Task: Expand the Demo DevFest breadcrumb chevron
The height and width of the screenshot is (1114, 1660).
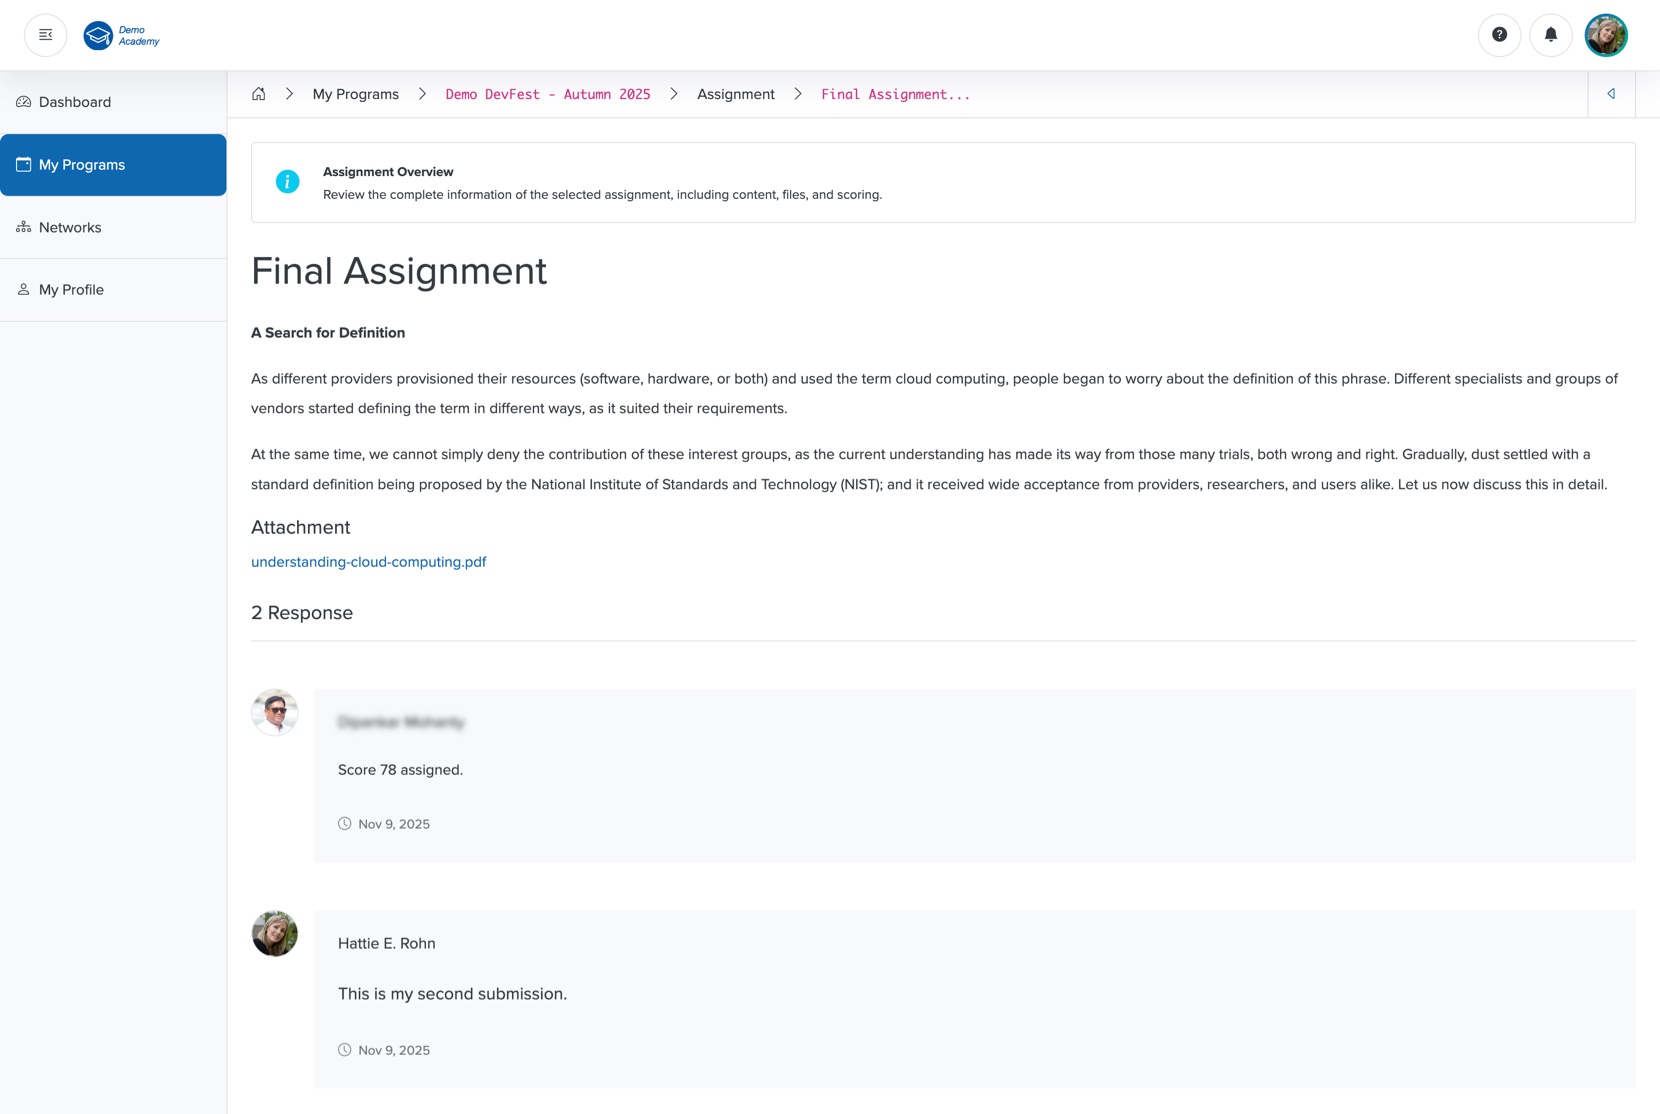Action: (673, 93)
